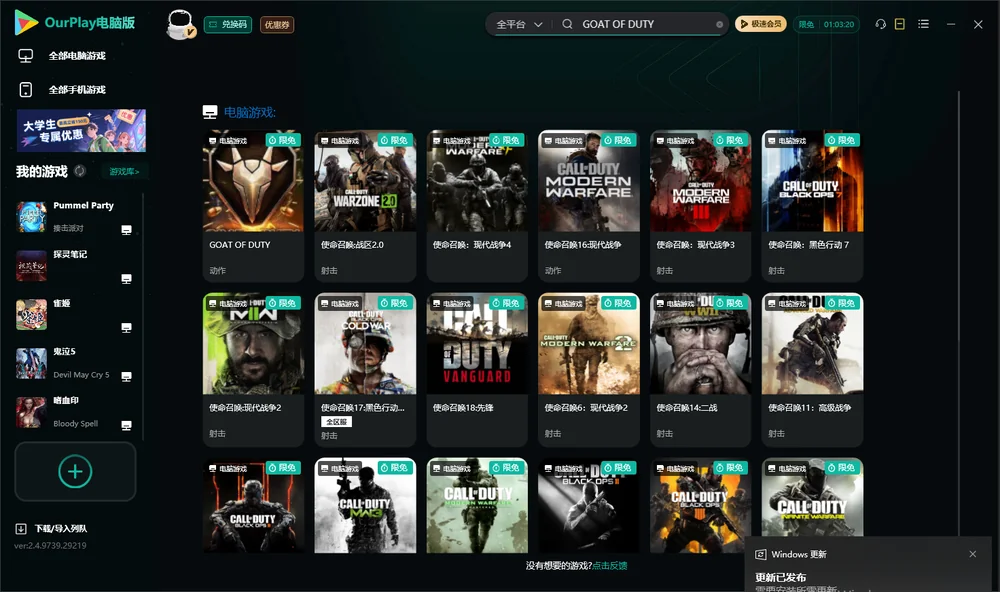
Task: Open the 使命召唤:现代战争4 game card
Action: 477,205
